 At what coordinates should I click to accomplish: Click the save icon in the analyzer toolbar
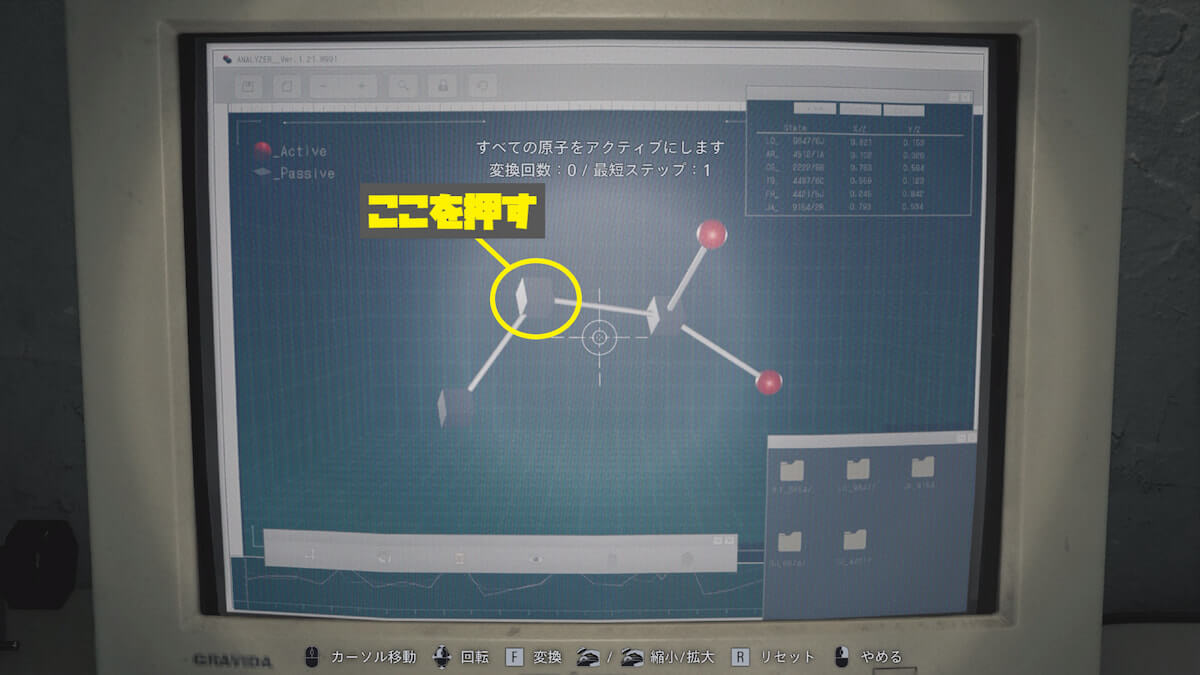coord(248,87)
